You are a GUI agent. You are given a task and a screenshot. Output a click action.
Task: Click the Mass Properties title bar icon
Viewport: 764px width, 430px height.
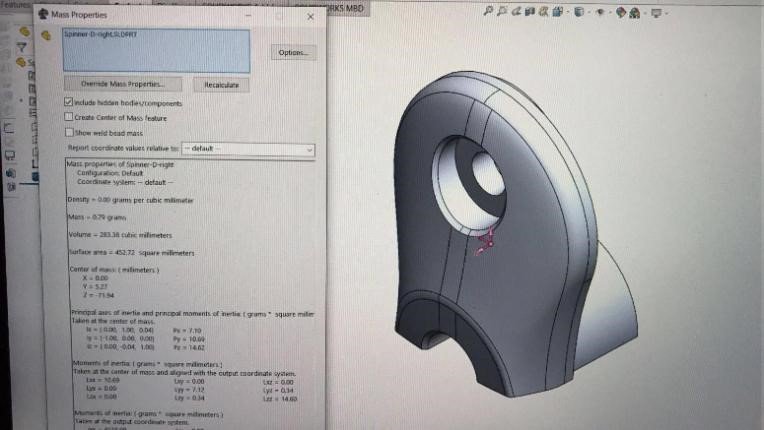43,14
